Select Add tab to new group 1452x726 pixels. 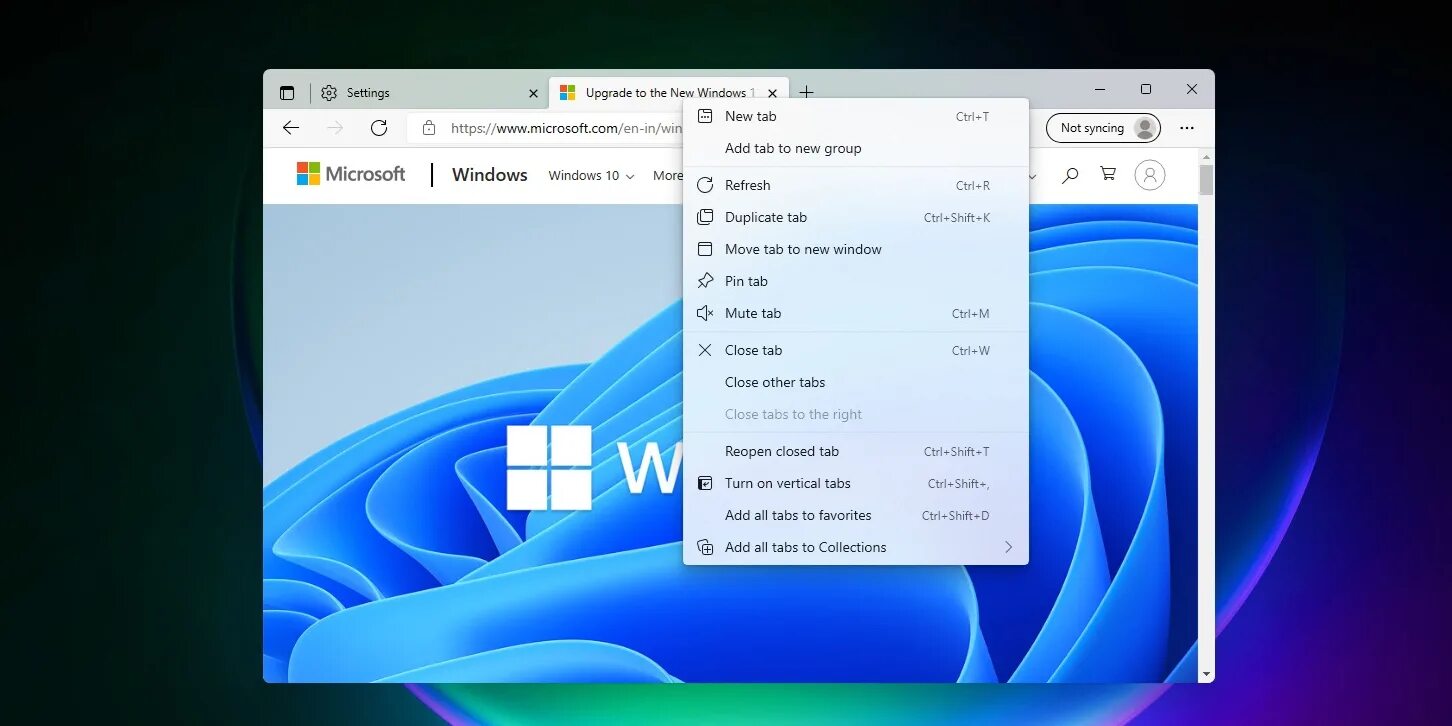[856, 149]
